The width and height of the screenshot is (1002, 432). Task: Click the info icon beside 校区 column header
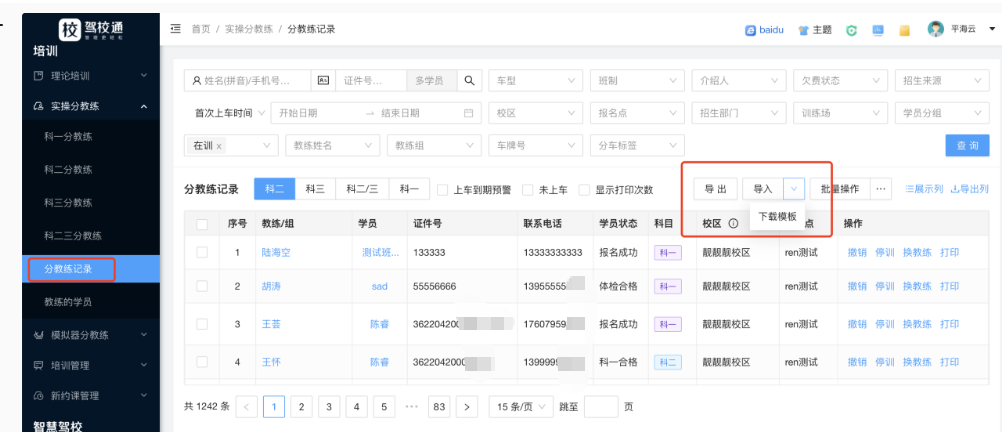pyautogui.click(x=733, y=223)
